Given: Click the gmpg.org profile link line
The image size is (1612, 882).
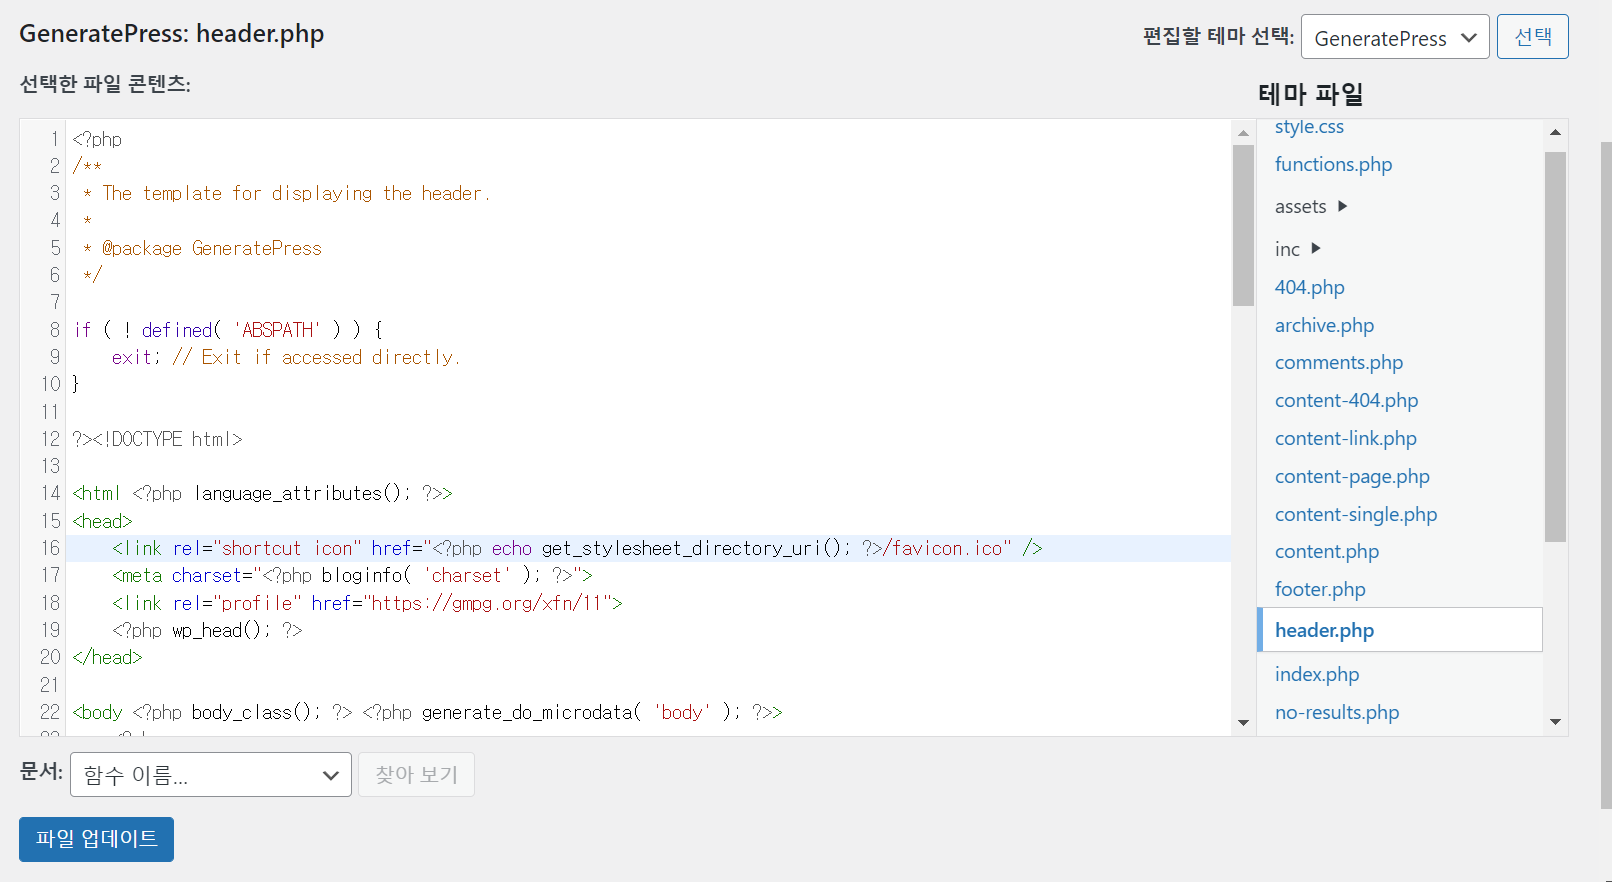Looking at the screenshot, I should [x=367, y=603].
